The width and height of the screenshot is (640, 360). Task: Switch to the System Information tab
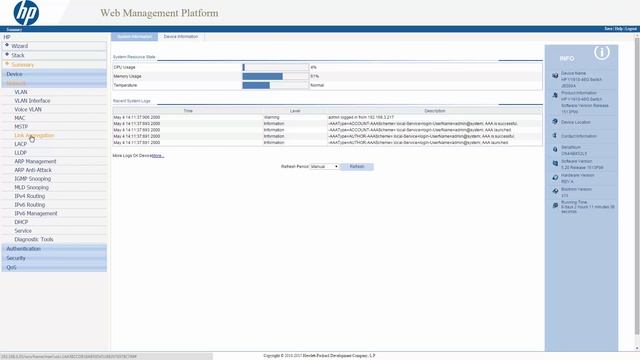(134, 36)
